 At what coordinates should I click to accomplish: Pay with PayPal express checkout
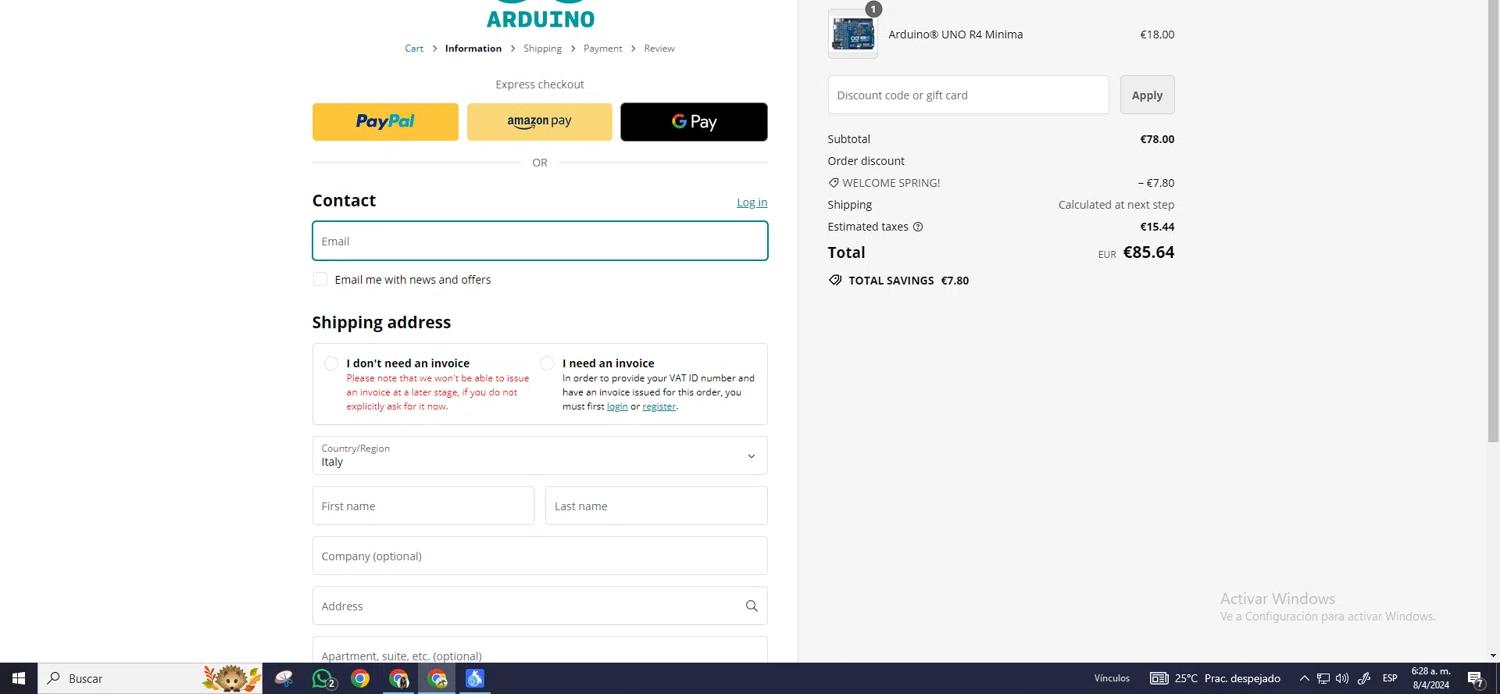tap(385, 122)
